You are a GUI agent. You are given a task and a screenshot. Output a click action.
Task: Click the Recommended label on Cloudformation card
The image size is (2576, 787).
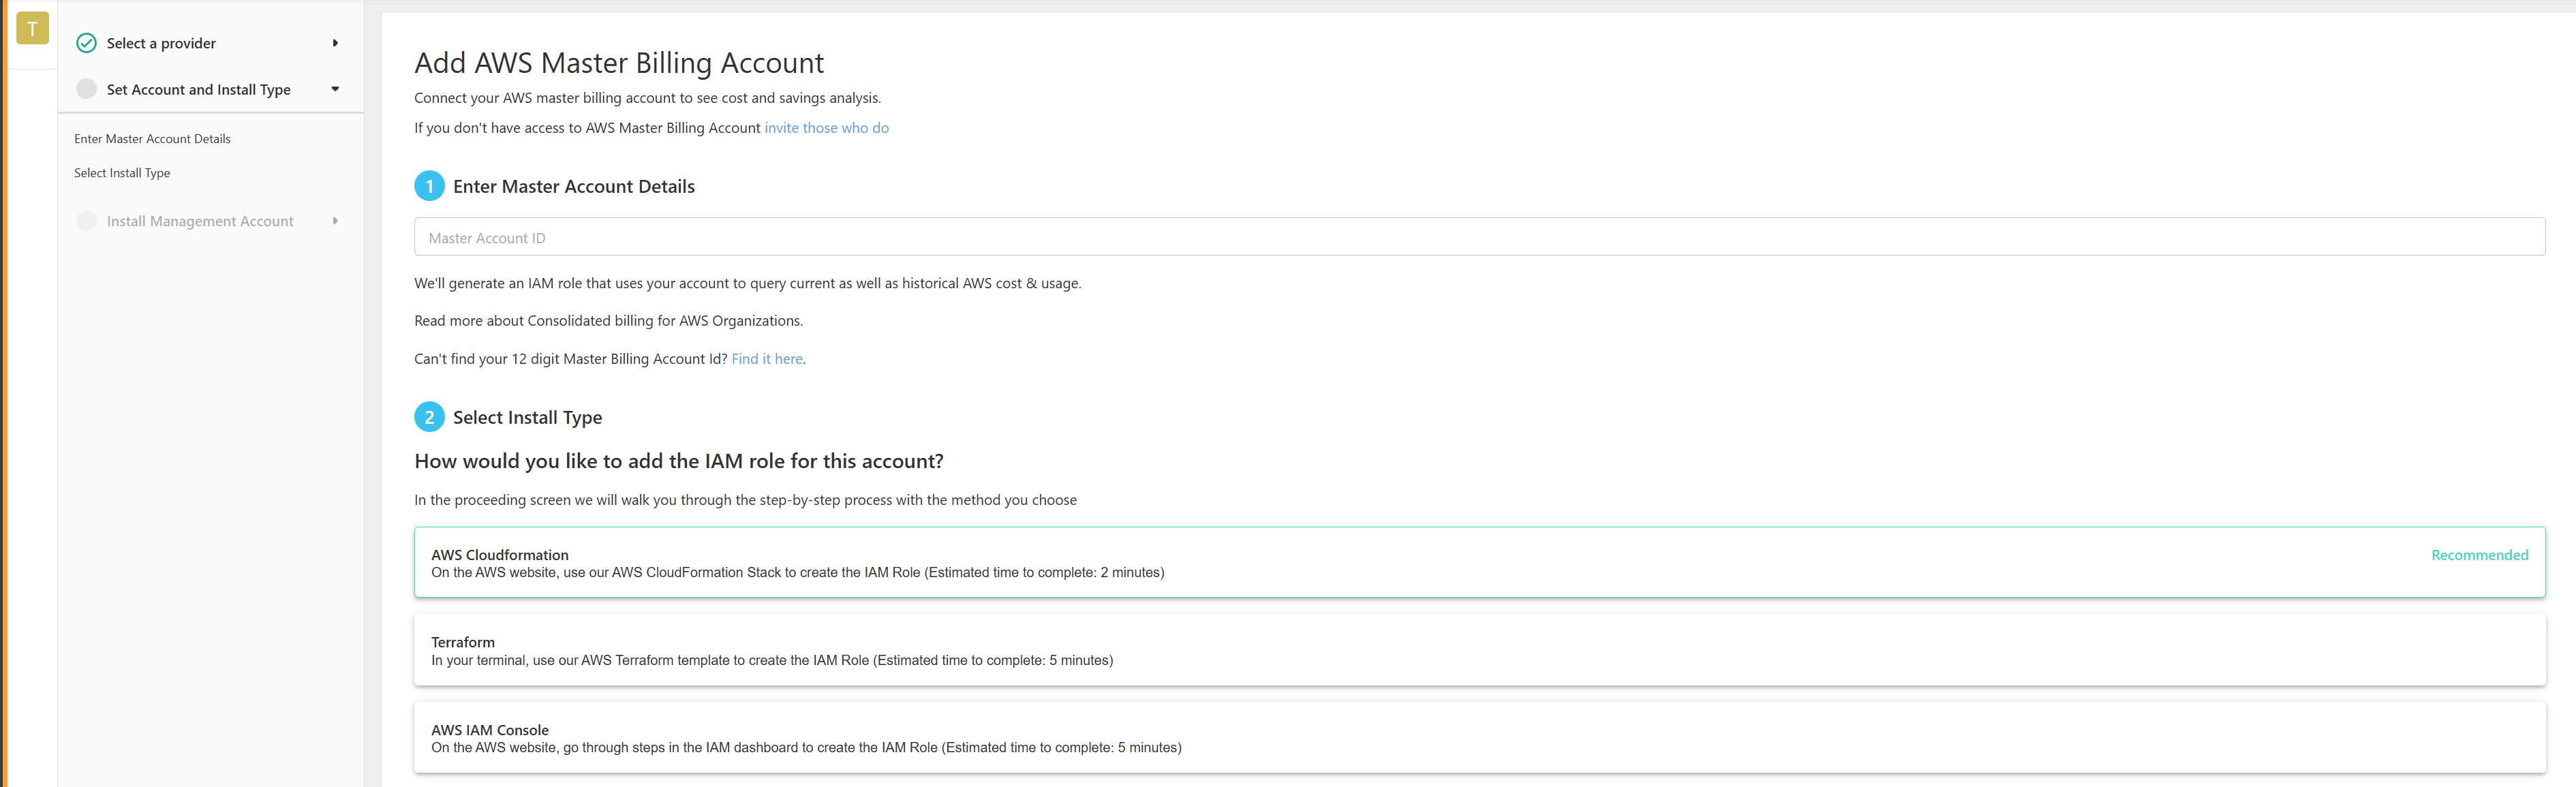pos(2478,555)
